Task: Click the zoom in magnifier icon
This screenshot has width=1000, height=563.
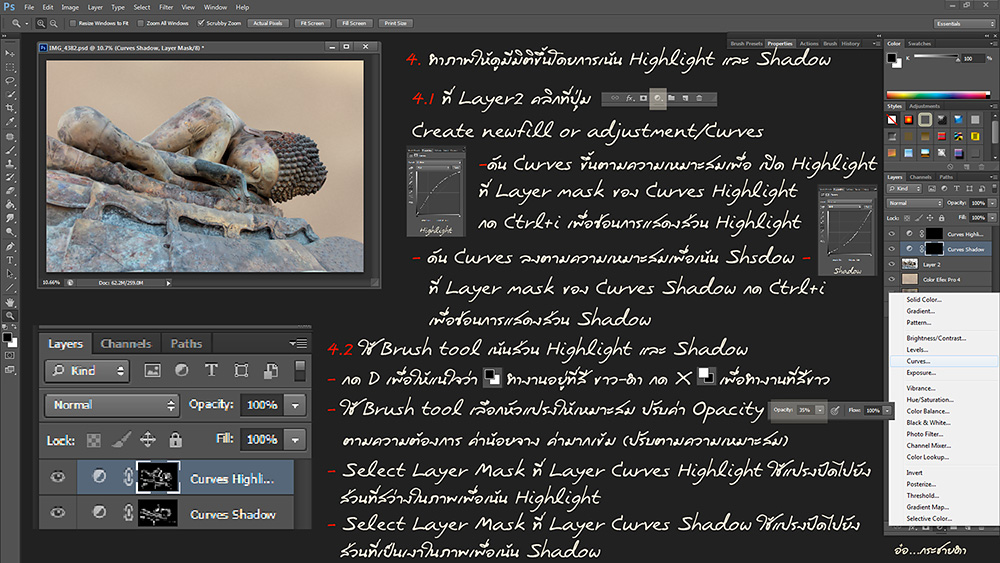Action: (41, 23)
